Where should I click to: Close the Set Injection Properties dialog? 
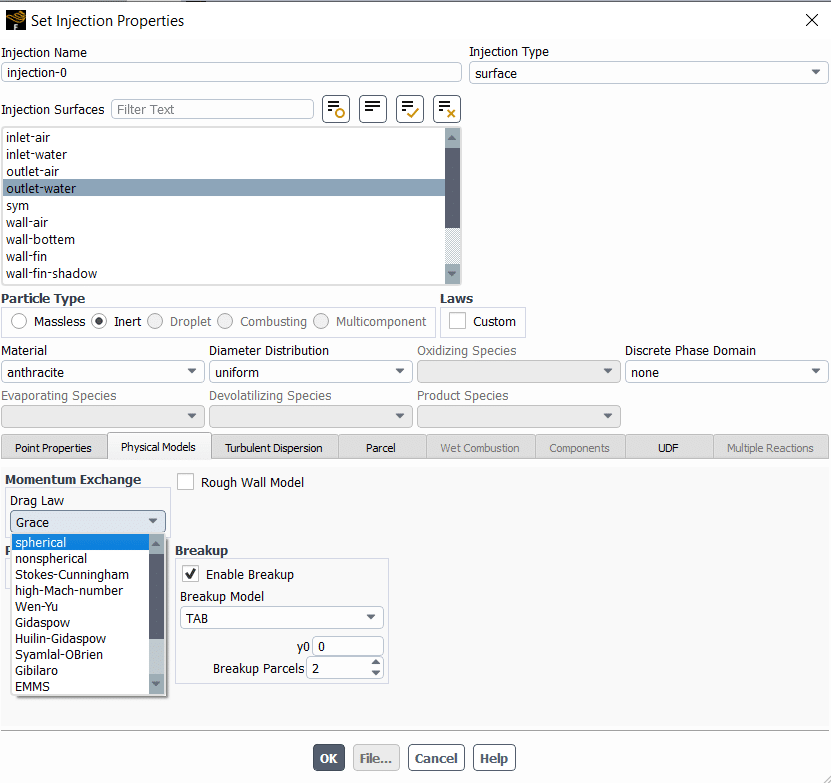click(810, 20)
